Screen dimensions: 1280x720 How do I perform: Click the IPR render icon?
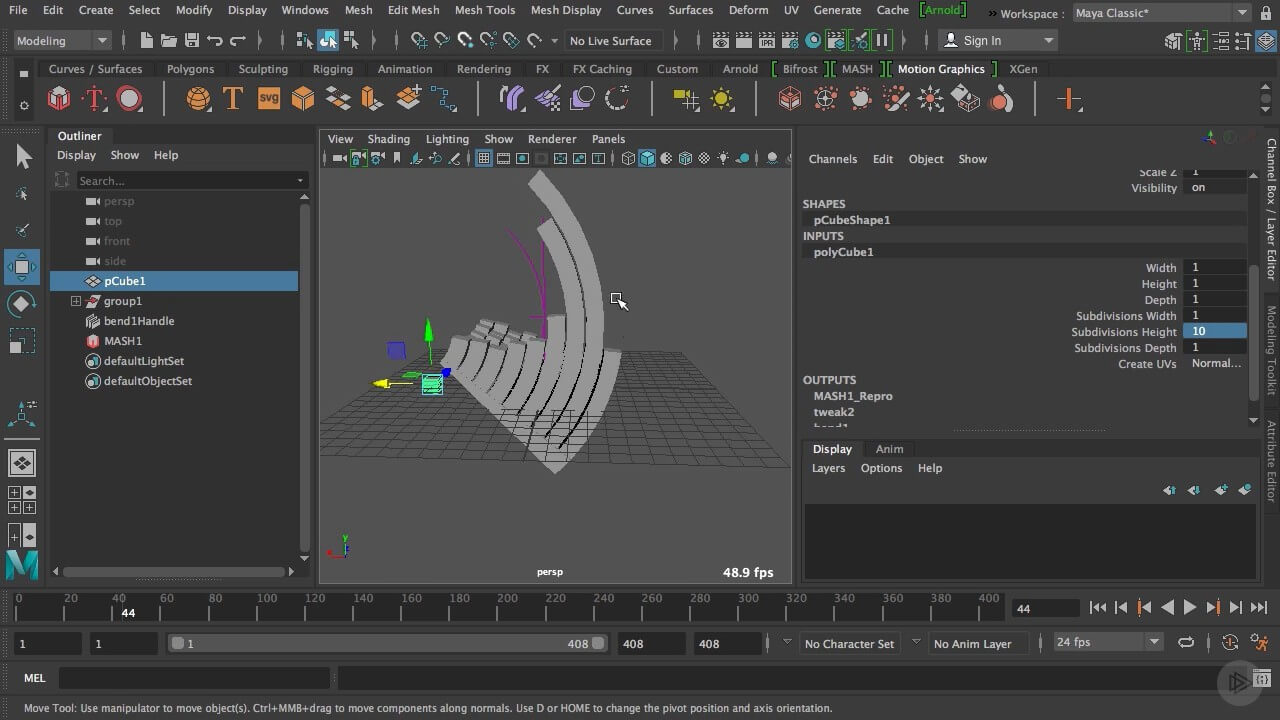point(767,41)
